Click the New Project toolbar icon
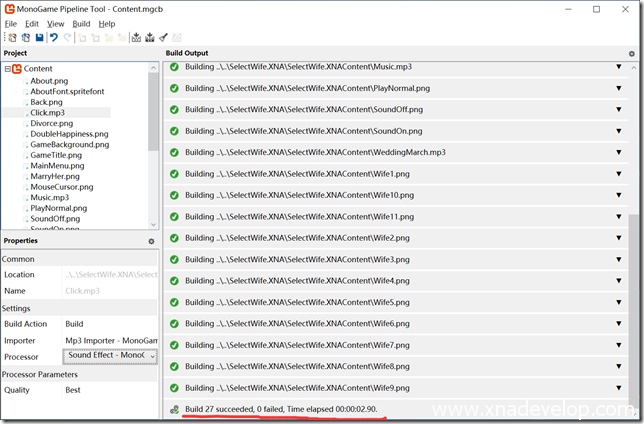644x424 pixels. click(10, 37)
